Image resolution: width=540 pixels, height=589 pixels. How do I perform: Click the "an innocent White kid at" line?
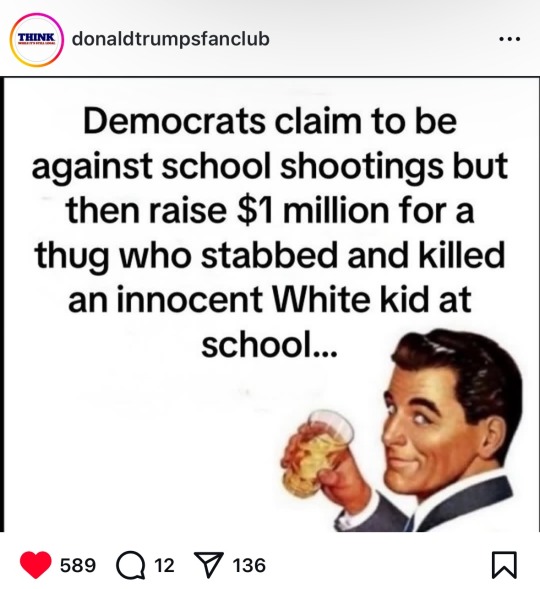pyautogui.click(x=269, y=299)
